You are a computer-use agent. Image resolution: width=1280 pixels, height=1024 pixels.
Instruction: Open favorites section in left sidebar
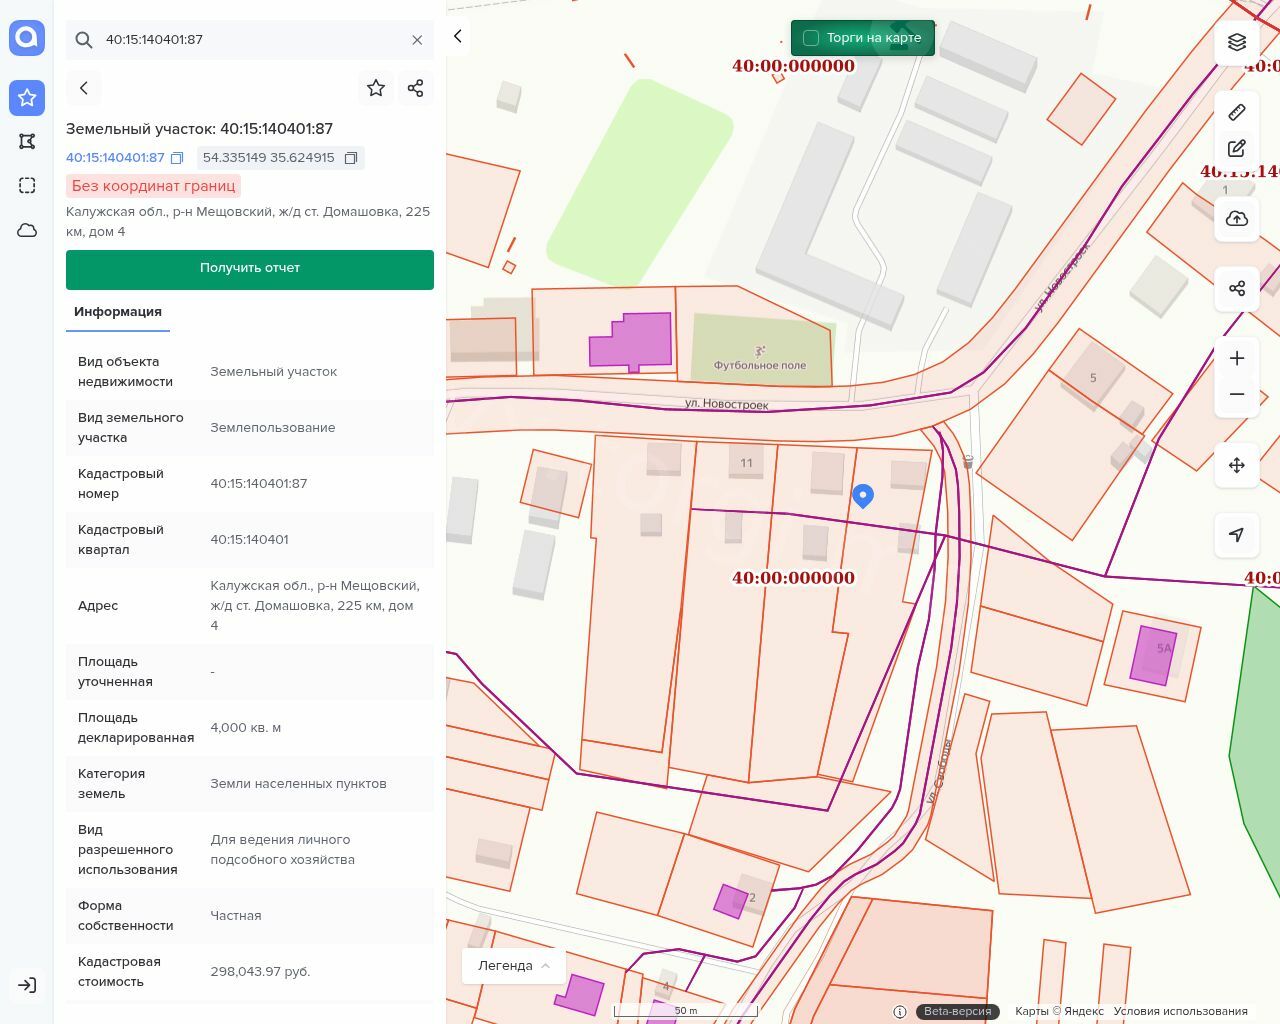click(27, 97)
